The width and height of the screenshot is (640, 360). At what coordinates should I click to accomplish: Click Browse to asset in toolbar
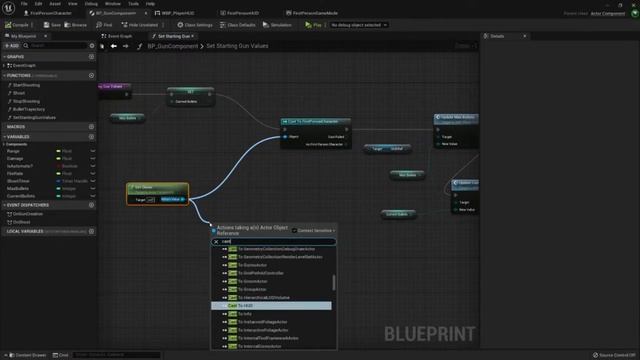tap(76, 25)
